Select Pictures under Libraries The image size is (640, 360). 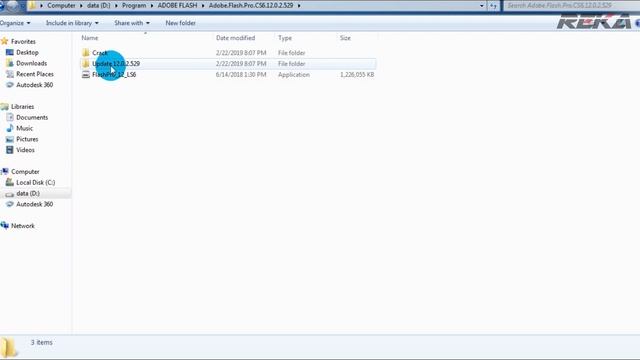[x=27, y=139]
